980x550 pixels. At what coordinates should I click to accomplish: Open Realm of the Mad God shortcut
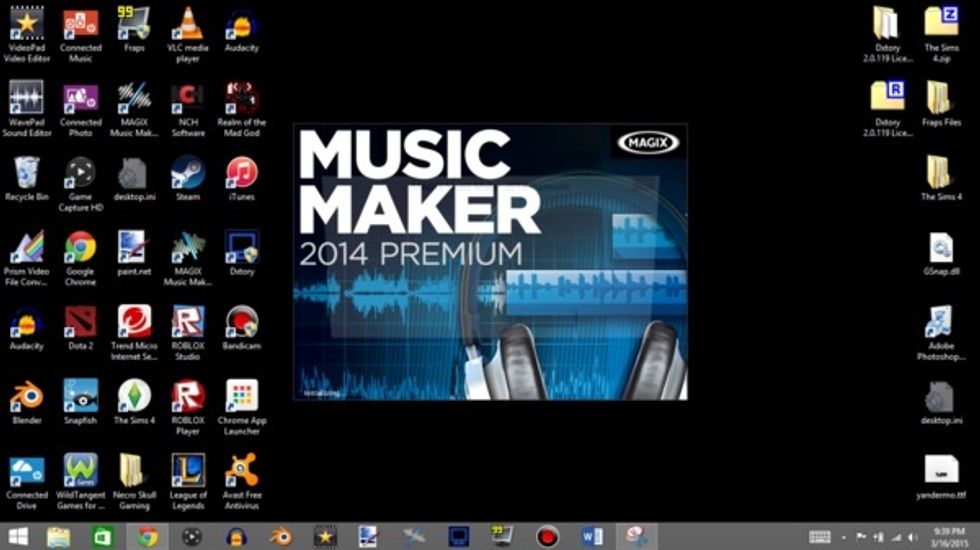pyautogui.click(x=242, y=109)
